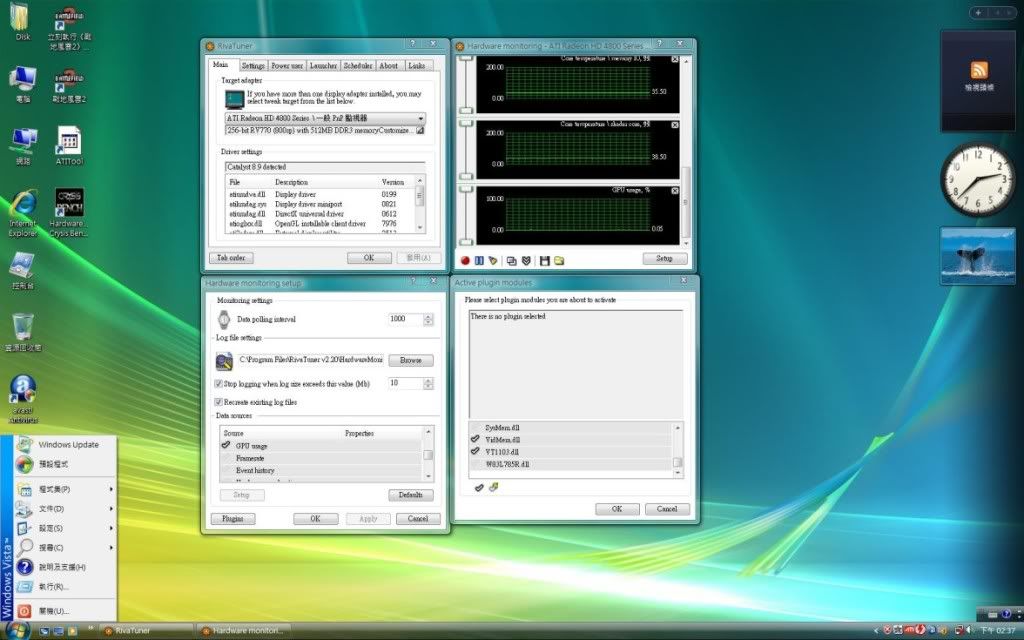Click the slider handle above the shader core graph

point(466,123)
